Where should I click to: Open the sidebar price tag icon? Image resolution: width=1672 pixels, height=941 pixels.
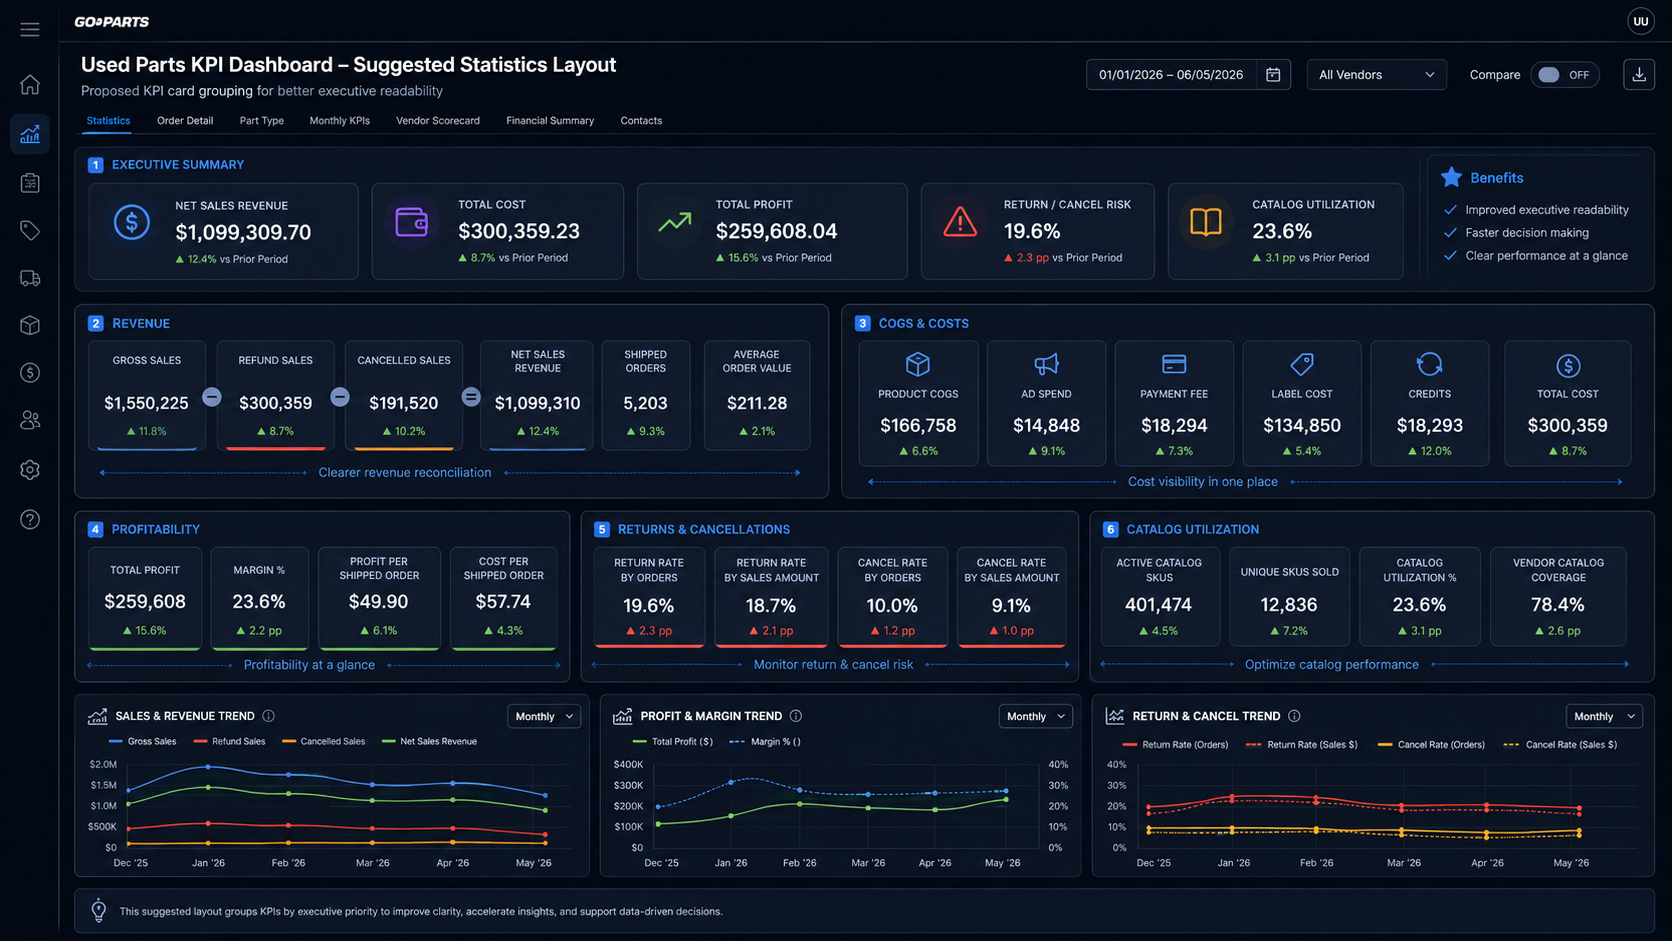[30, 231]
